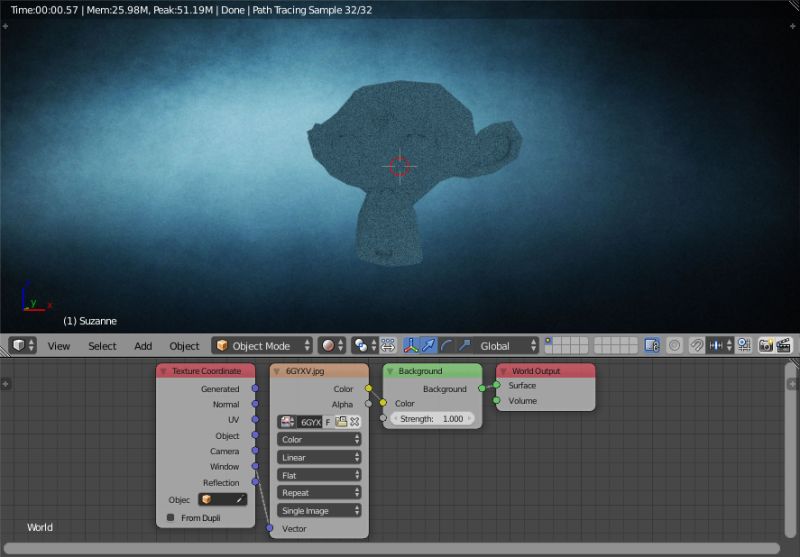Open the Linear interpolation dropdown
800x557 pixels.
pos(319,457)
